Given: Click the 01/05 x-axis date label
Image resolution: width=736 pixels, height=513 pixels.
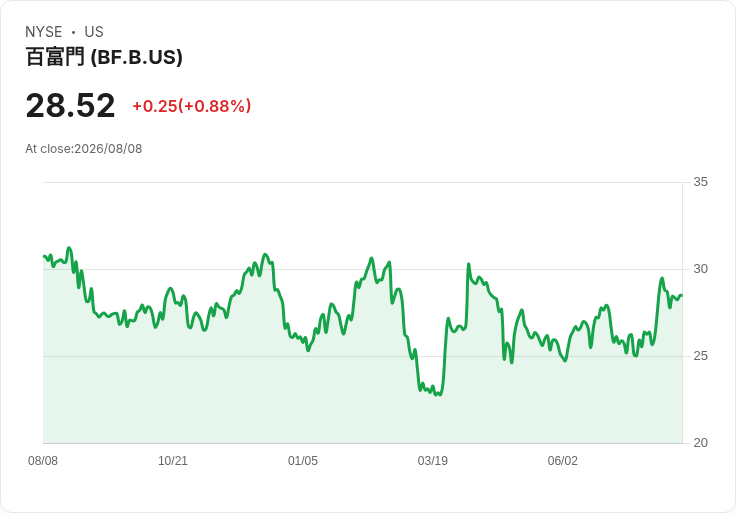Looking at the screenshot, I should coord(303,461).
